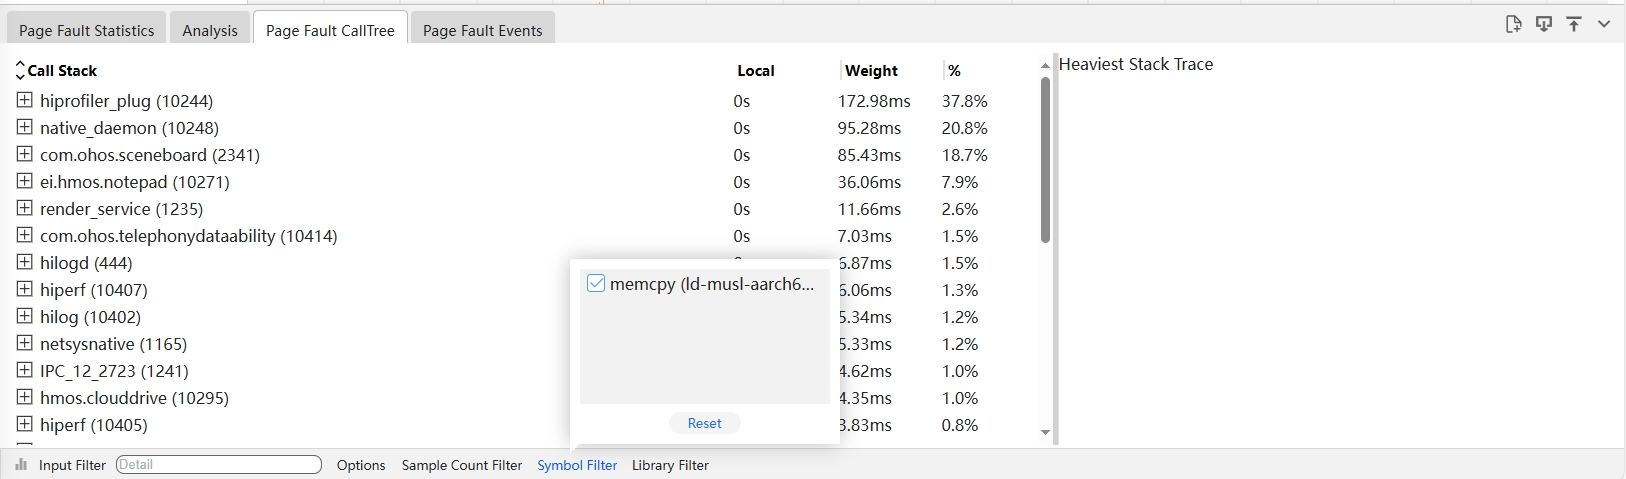
Task: Uncheck the memcpy symbol checkbox
Action: pyautogui.click(x=596, y=284)
